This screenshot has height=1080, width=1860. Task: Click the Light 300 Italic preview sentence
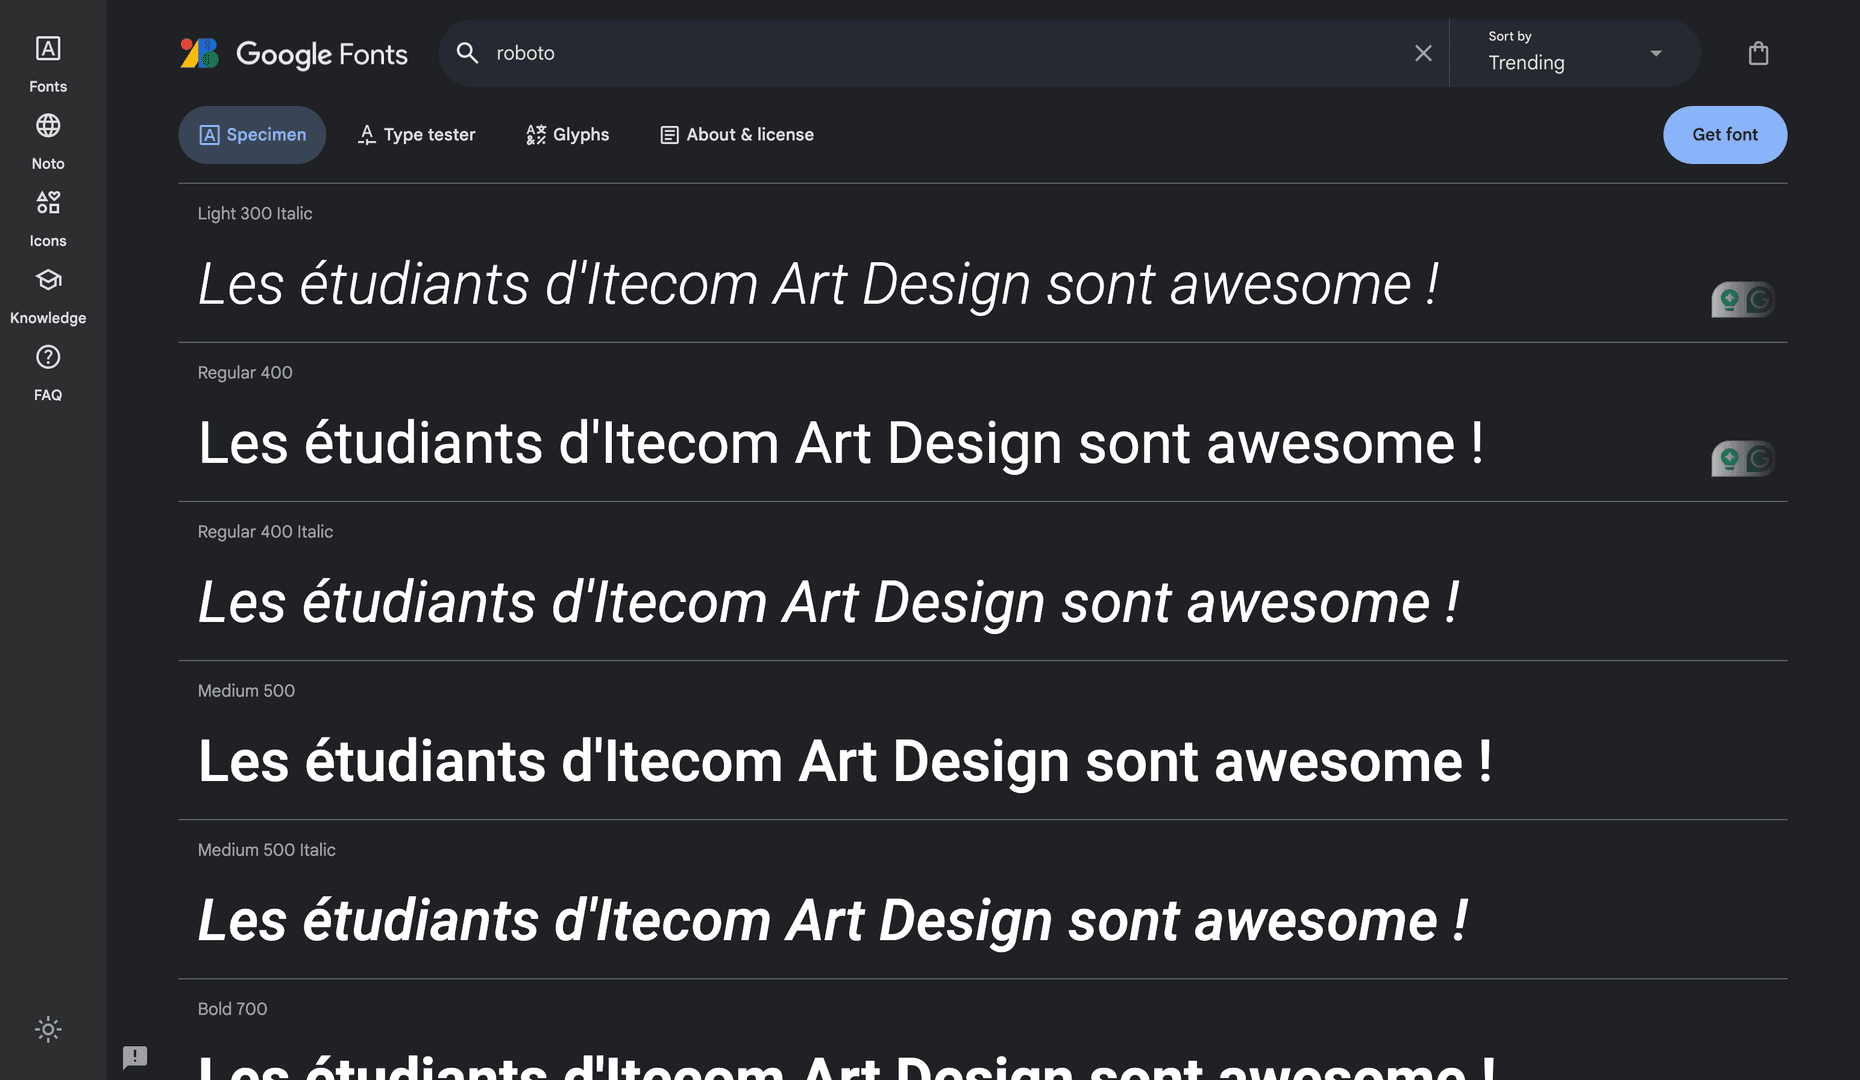(x=819, y=284)
